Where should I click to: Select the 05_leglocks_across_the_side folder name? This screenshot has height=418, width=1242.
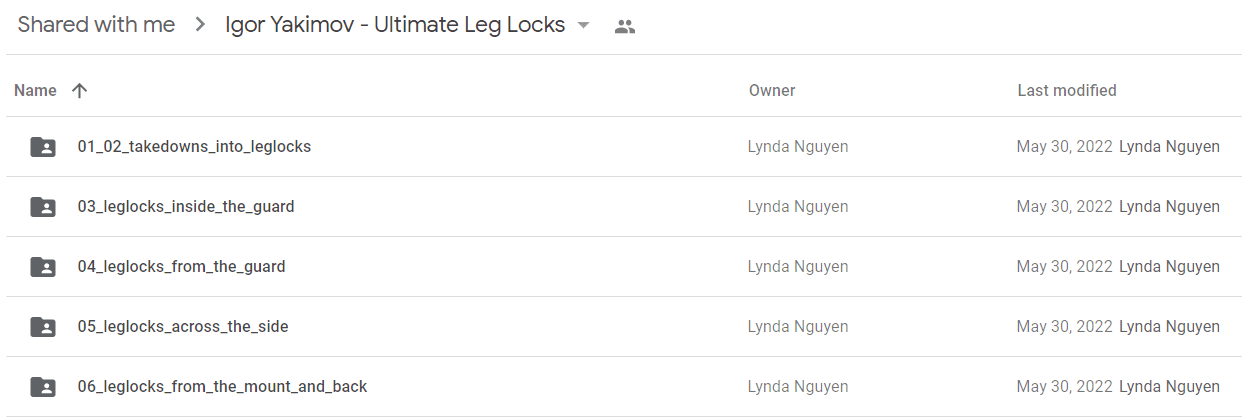pos(183,327)
